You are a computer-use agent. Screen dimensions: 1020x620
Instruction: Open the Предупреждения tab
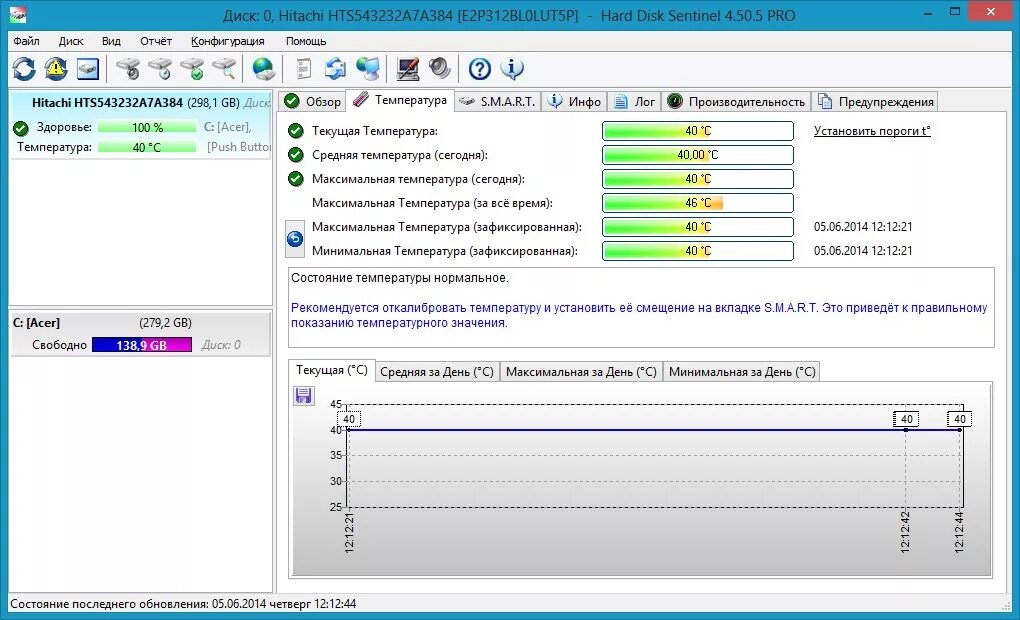click(876, 101)
